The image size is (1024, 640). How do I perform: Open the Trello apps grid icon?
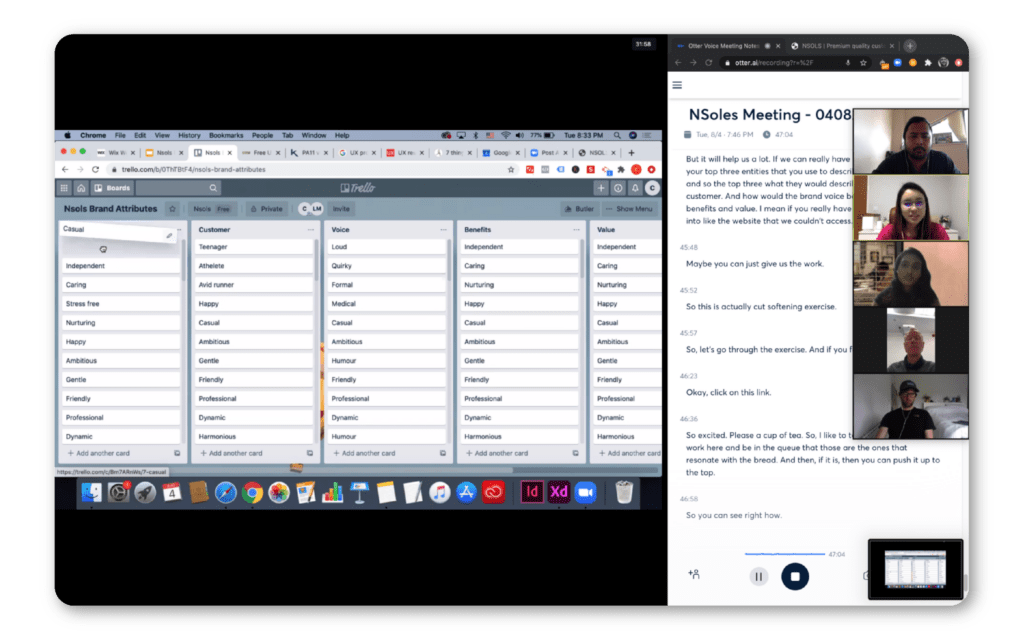65,188
